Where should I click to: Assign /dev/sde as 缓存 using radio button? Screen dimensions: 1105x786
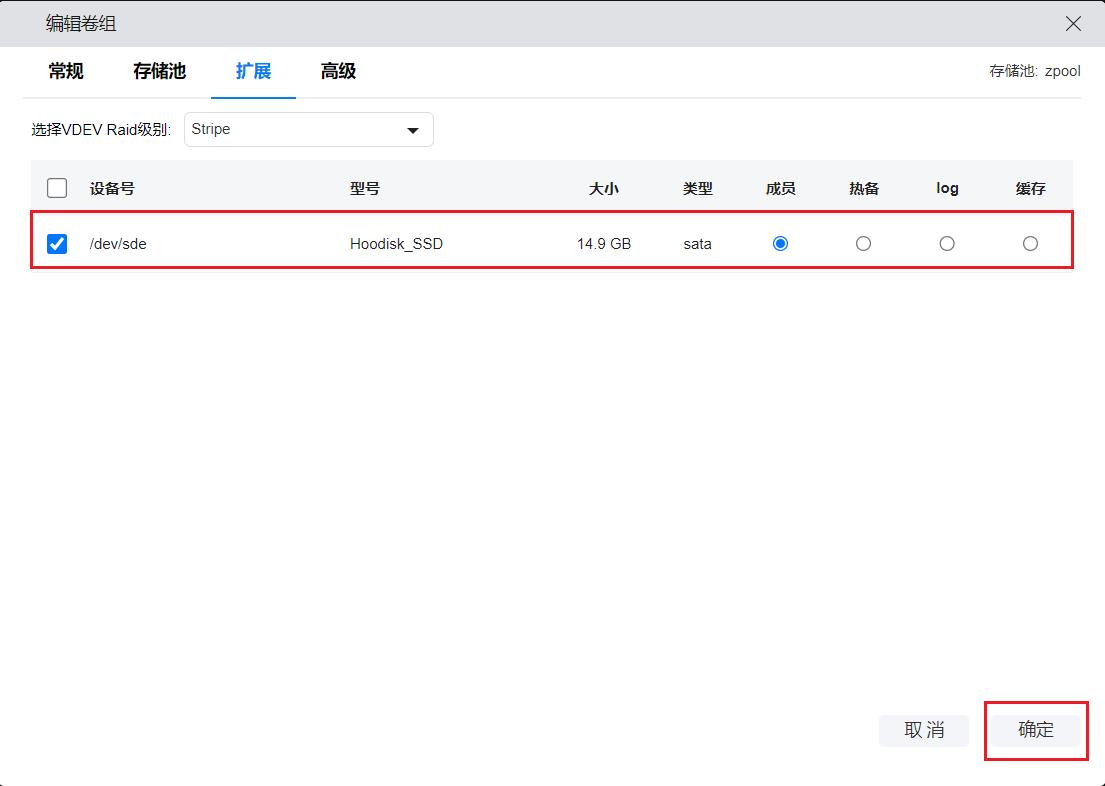pos(1030,243)
